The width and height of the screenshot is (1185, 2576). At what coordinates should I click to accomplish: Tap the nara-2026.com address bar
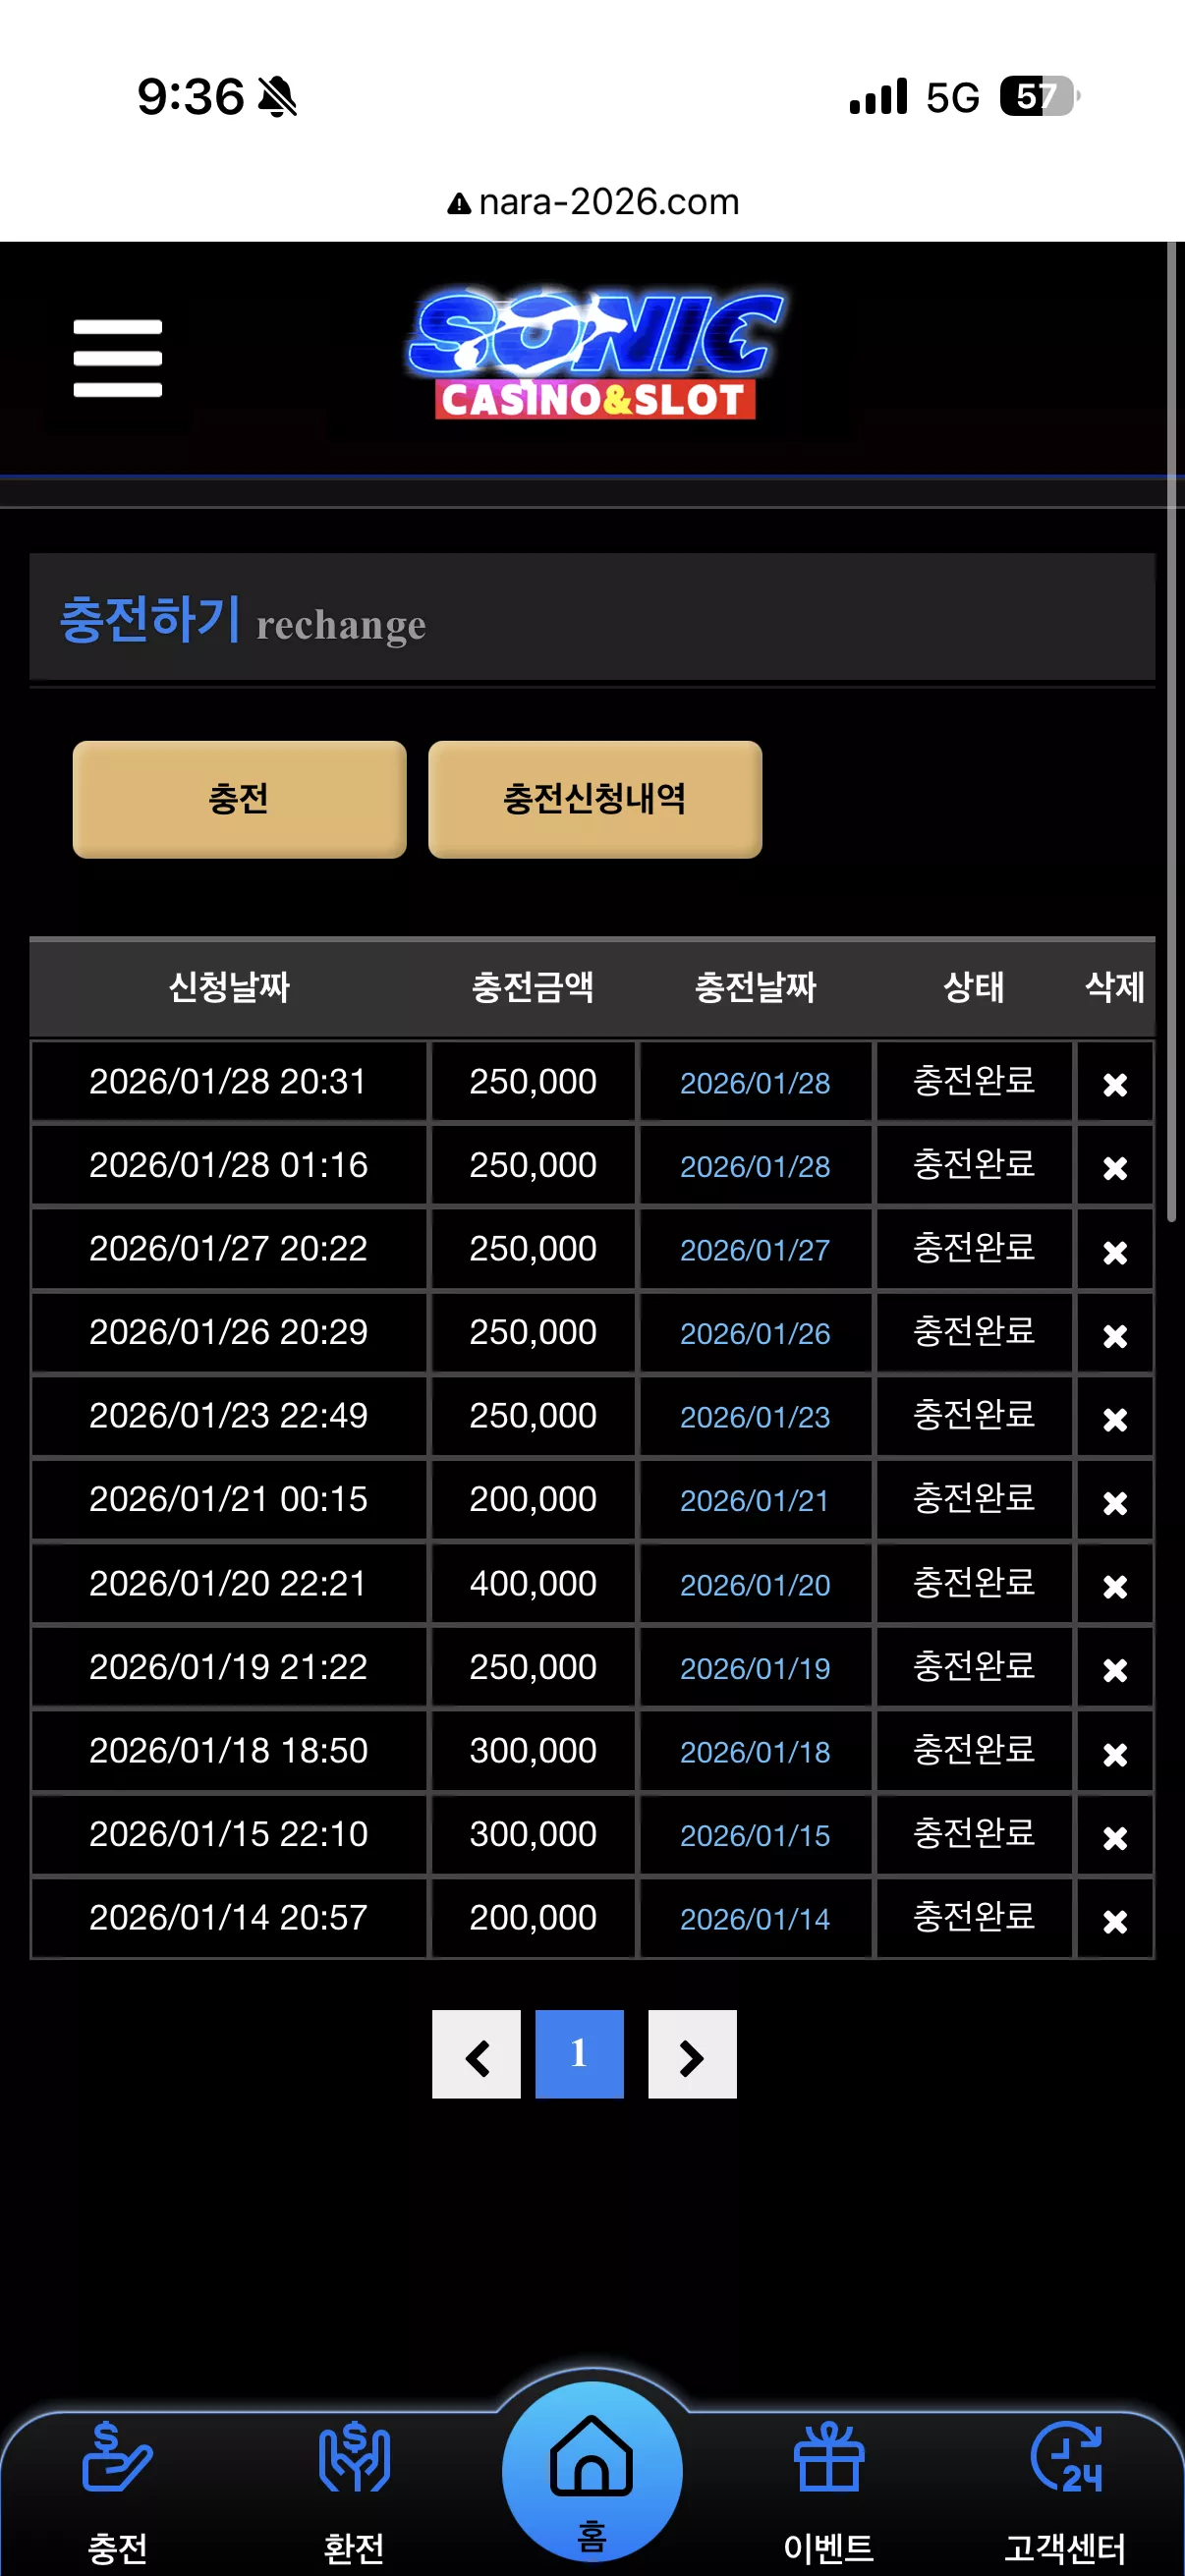point(593,202)
